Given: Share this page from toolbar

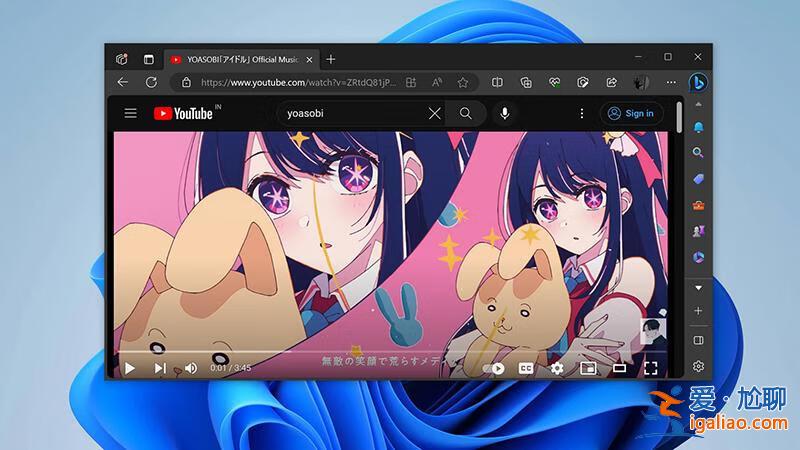Looking at the screenshot, I should [x=611, y=82].
